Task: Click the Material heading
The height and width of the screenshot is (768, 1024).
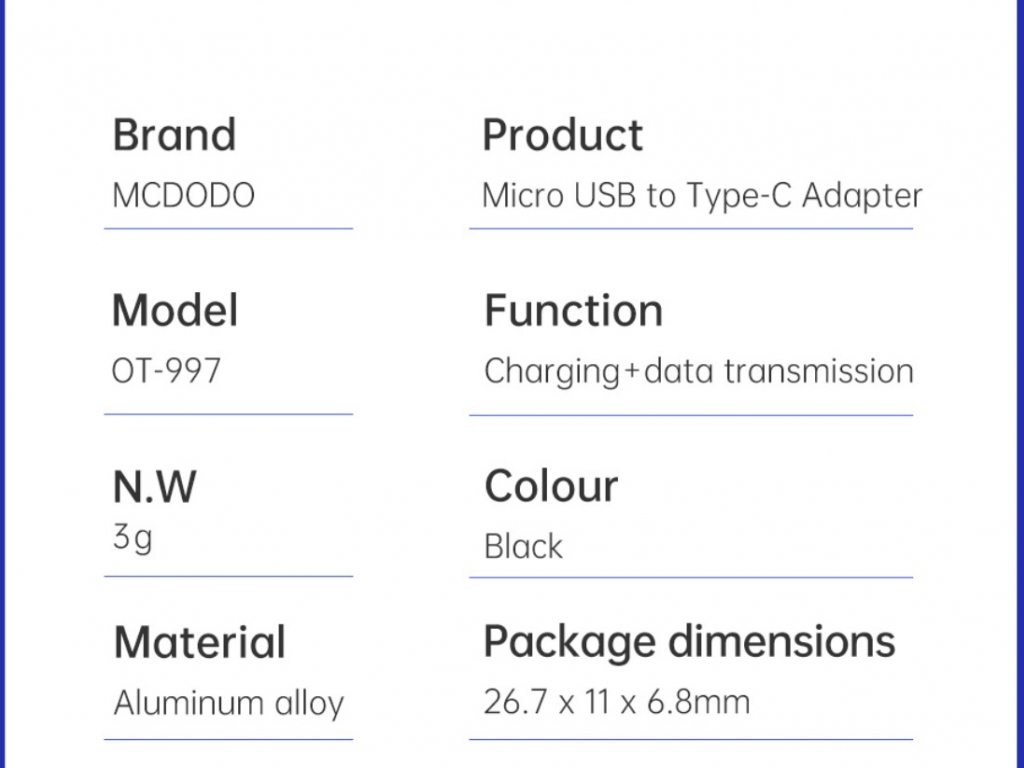Action: click(200, 642)
